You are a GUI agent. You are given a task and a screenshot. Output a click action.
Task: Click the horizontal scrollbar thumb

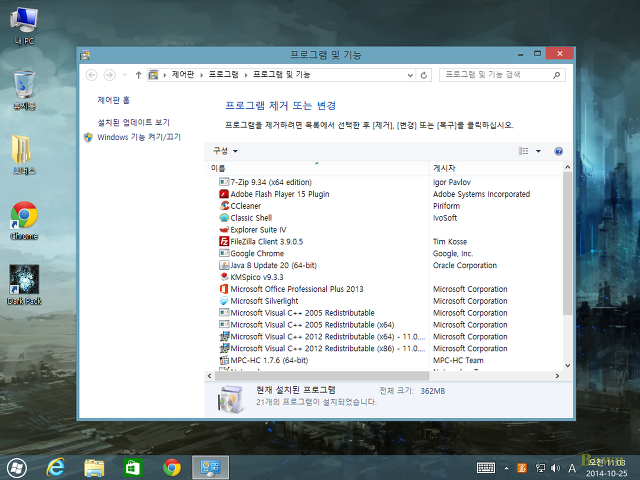pyautogui.click(x=322, y=376)
